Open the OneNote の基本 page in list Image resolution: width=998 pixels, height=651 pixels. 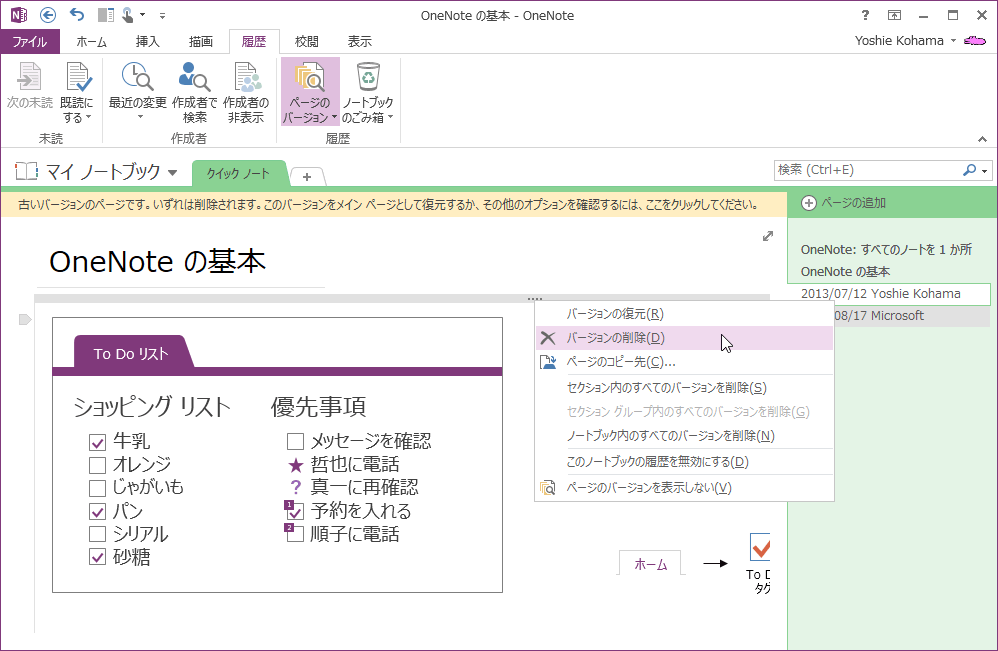coord(845,272)
